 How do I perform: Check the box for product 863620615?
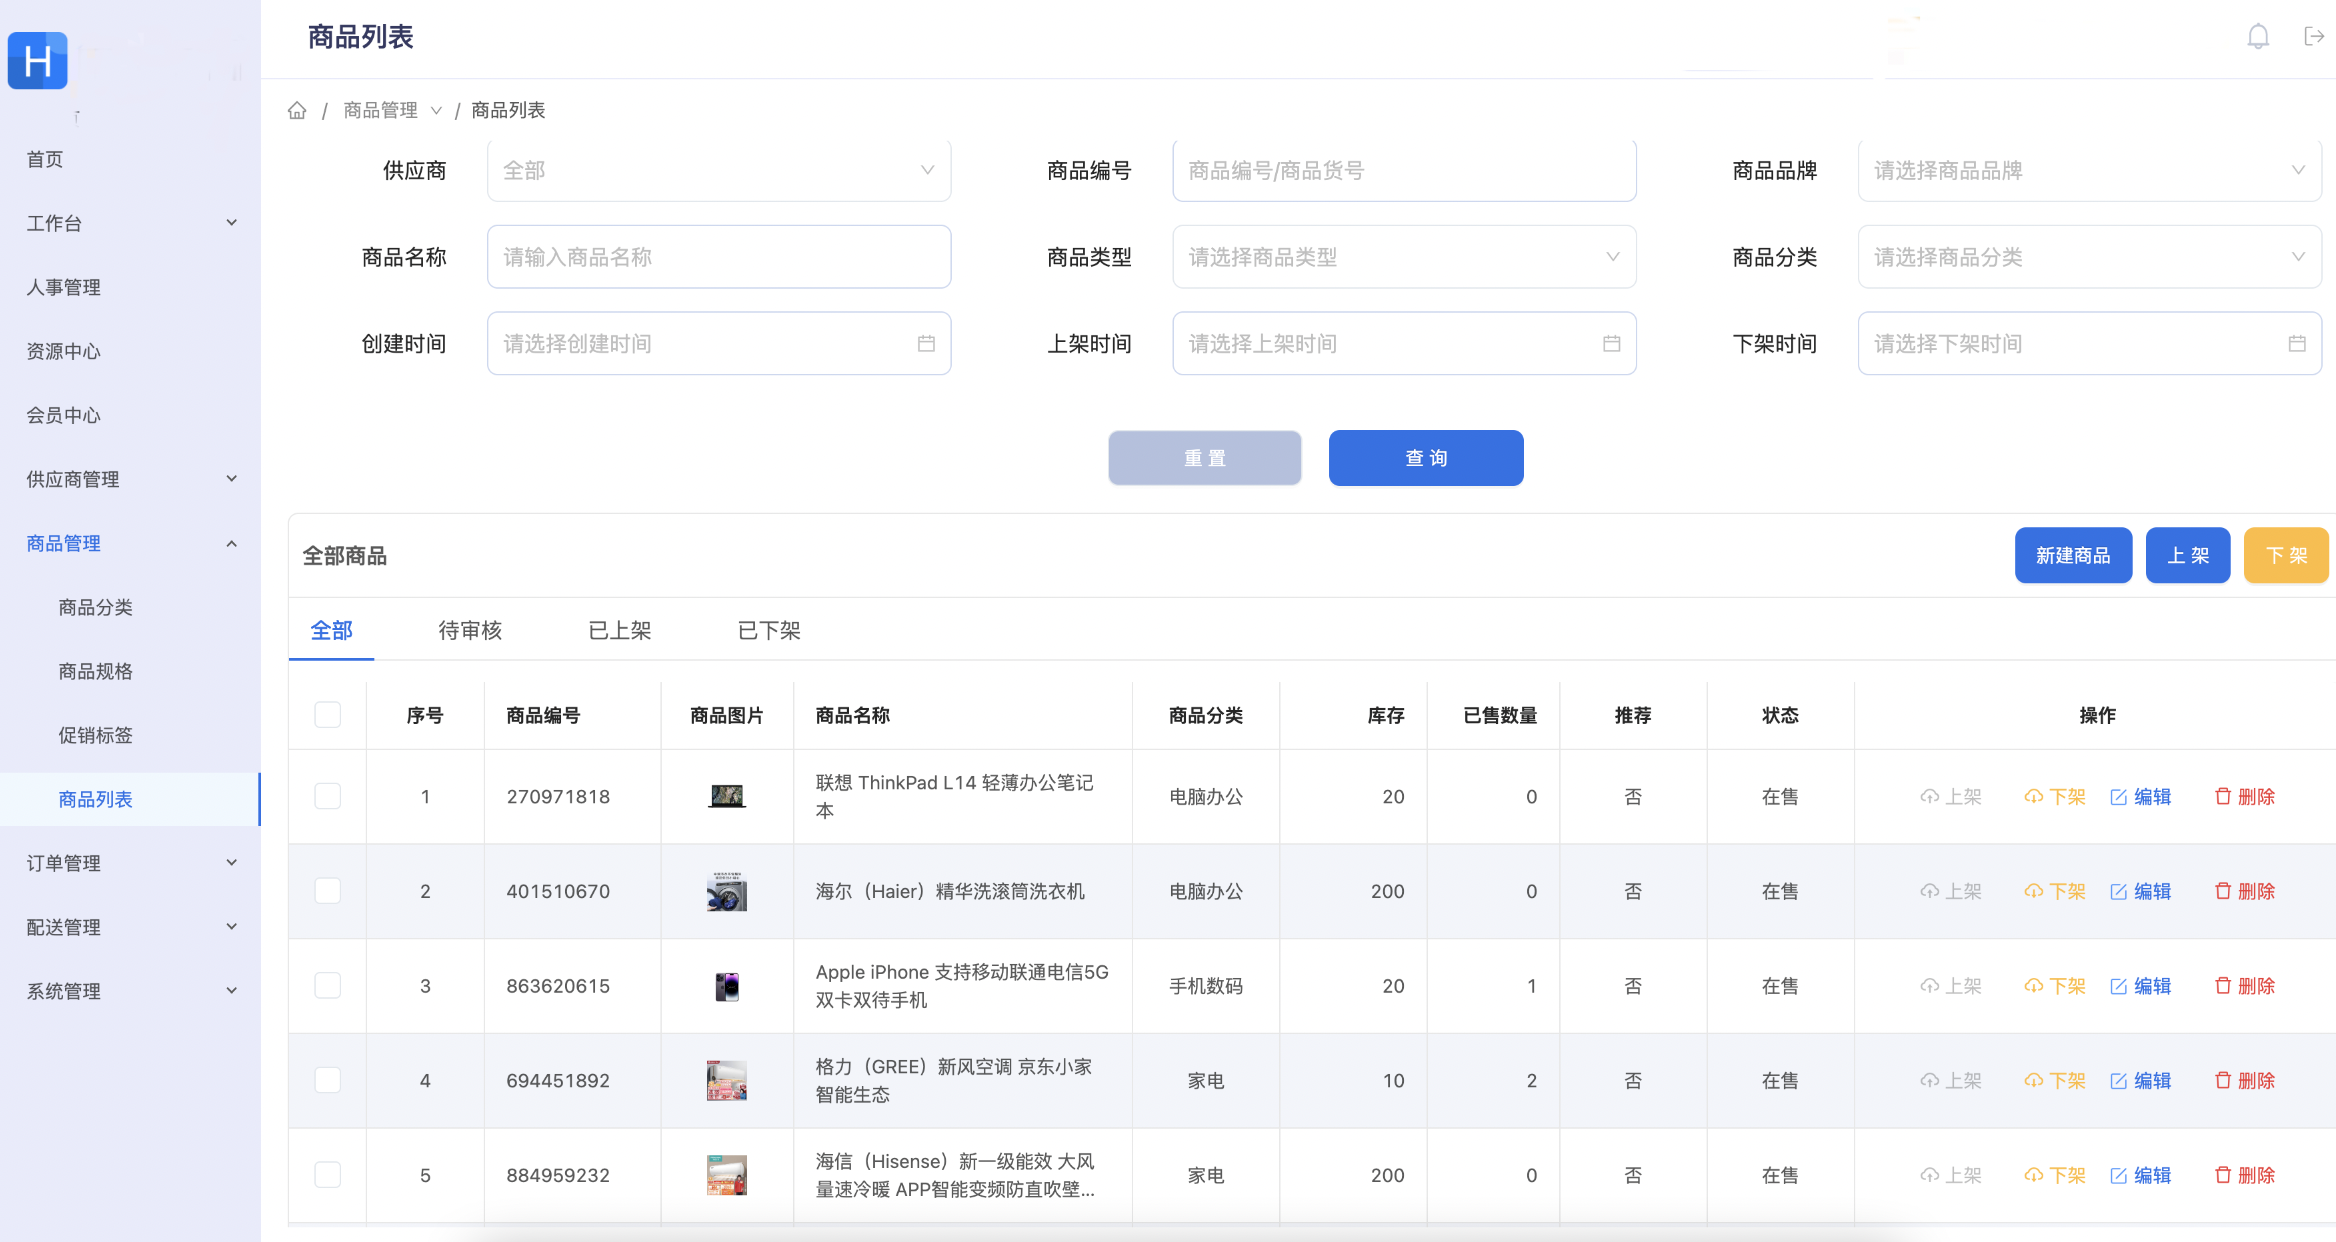click(x=328, y=986)
